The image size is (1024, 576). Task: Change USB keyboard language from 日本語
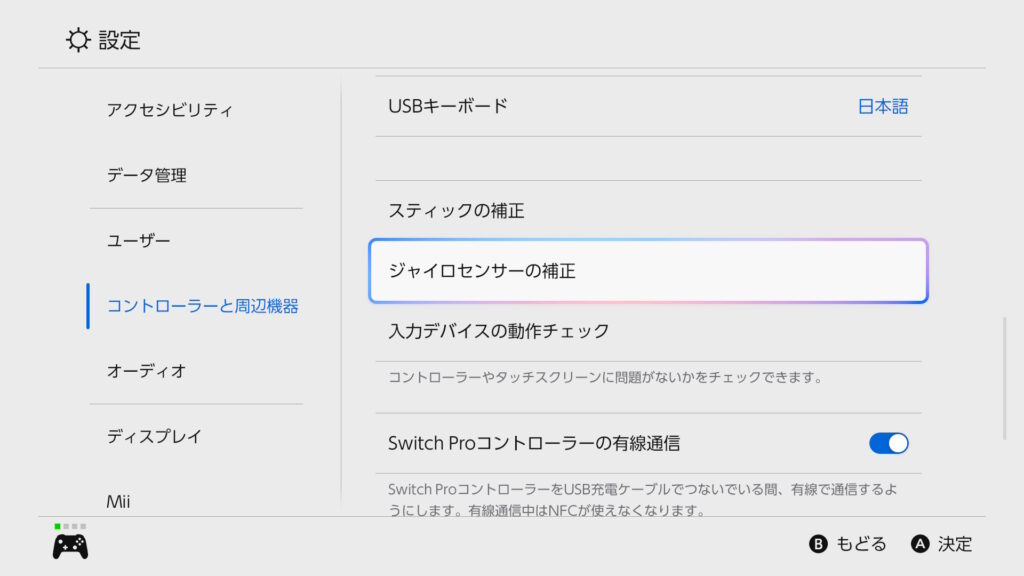(x=882, y=106)
